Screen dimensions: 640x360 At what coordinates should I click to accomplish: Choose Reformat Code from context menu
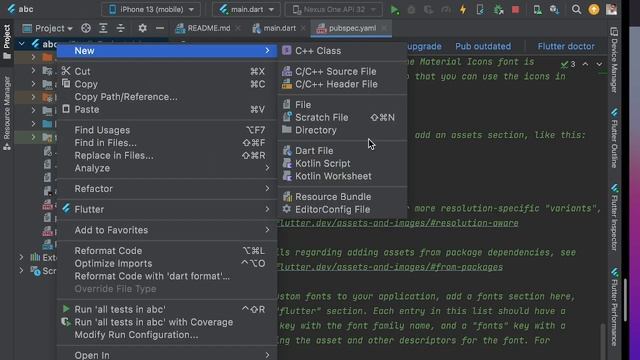[x=167, y=251]
